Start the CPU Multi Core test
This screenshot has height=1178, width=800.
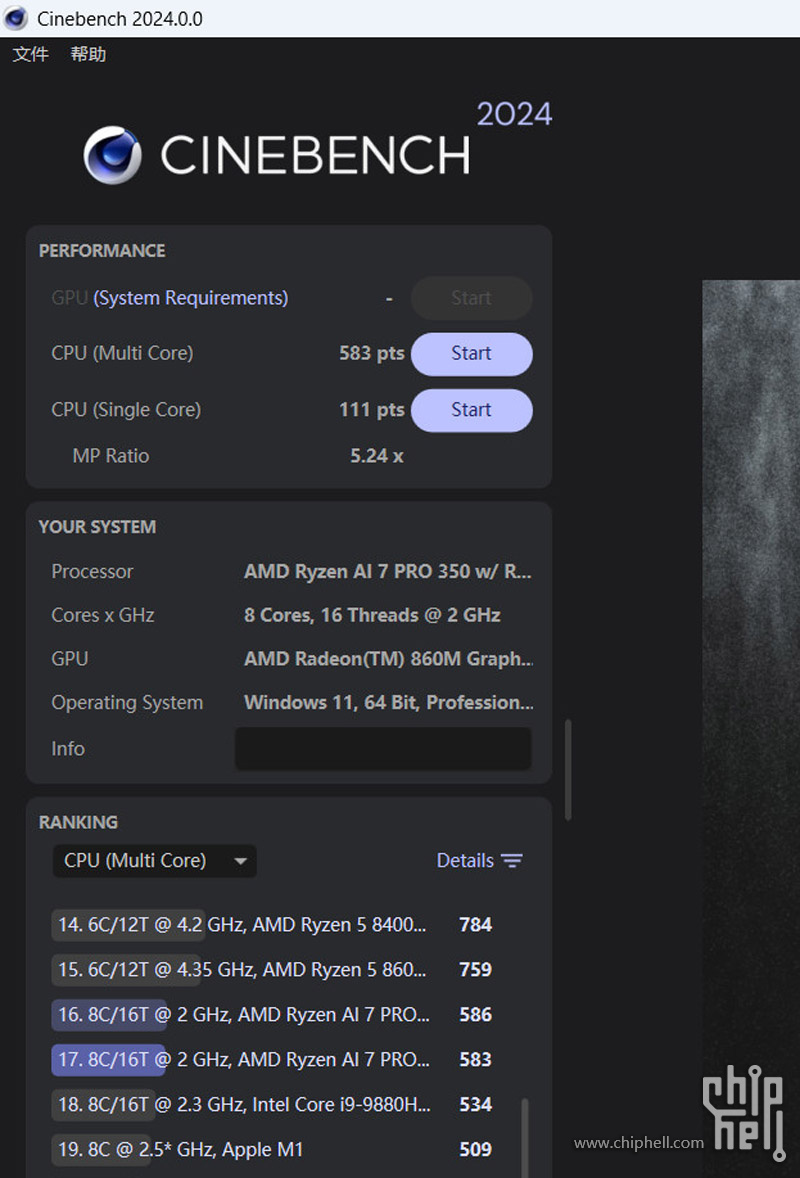[x=472, y=354]
